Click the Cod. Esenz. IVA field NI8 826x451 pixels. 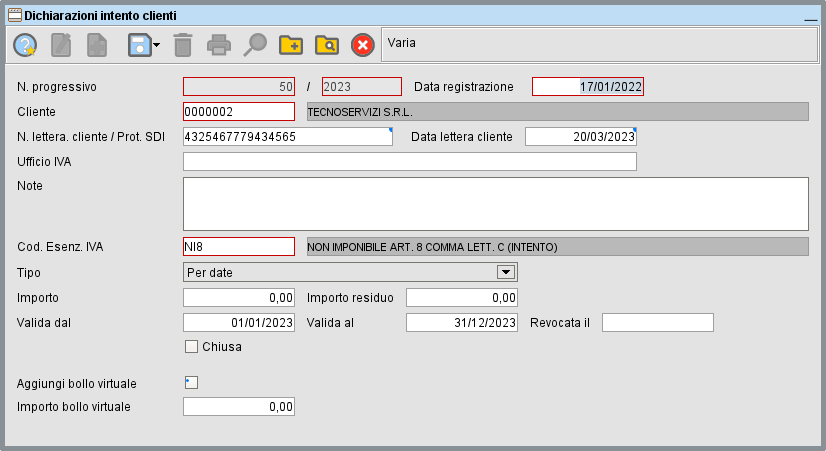(x=239, y=247)
